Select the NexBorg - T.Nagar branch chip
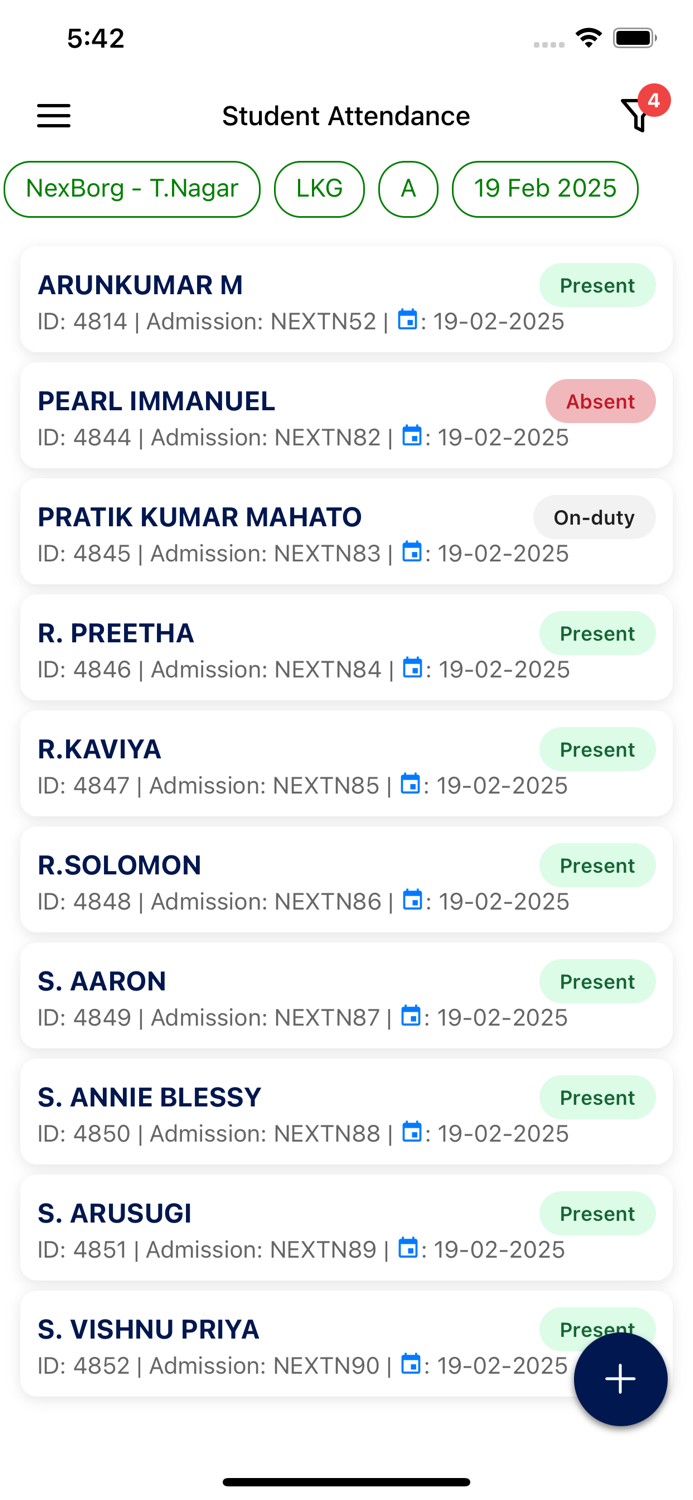The image size is (693, 1500). (x=132, y=188)
